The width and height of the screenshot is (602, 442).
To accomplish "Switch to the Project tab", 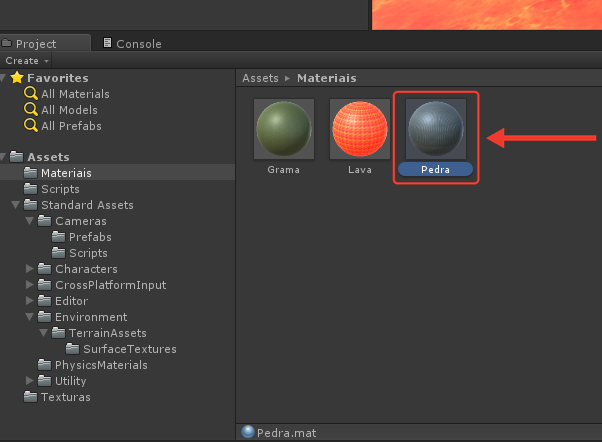I will pos(45,43).
